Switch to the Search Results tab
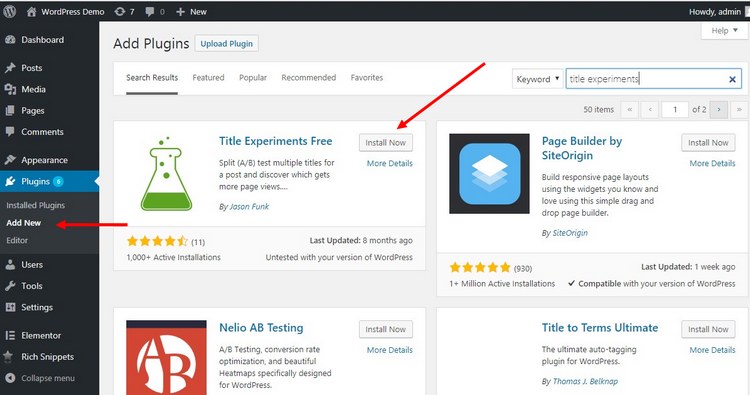The width and height of the screenshot is (750, 395). click(152, 77)
